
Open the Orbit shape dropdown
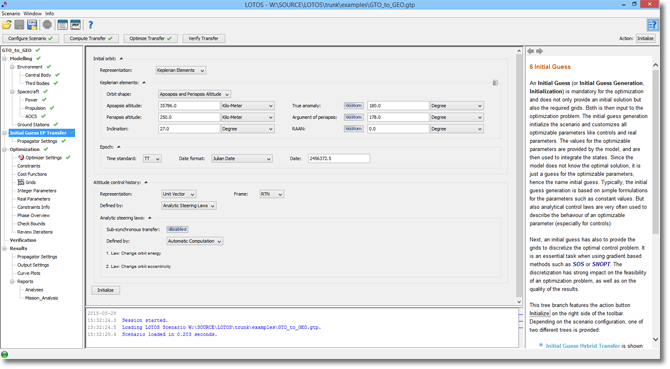(x=194, y=94)
